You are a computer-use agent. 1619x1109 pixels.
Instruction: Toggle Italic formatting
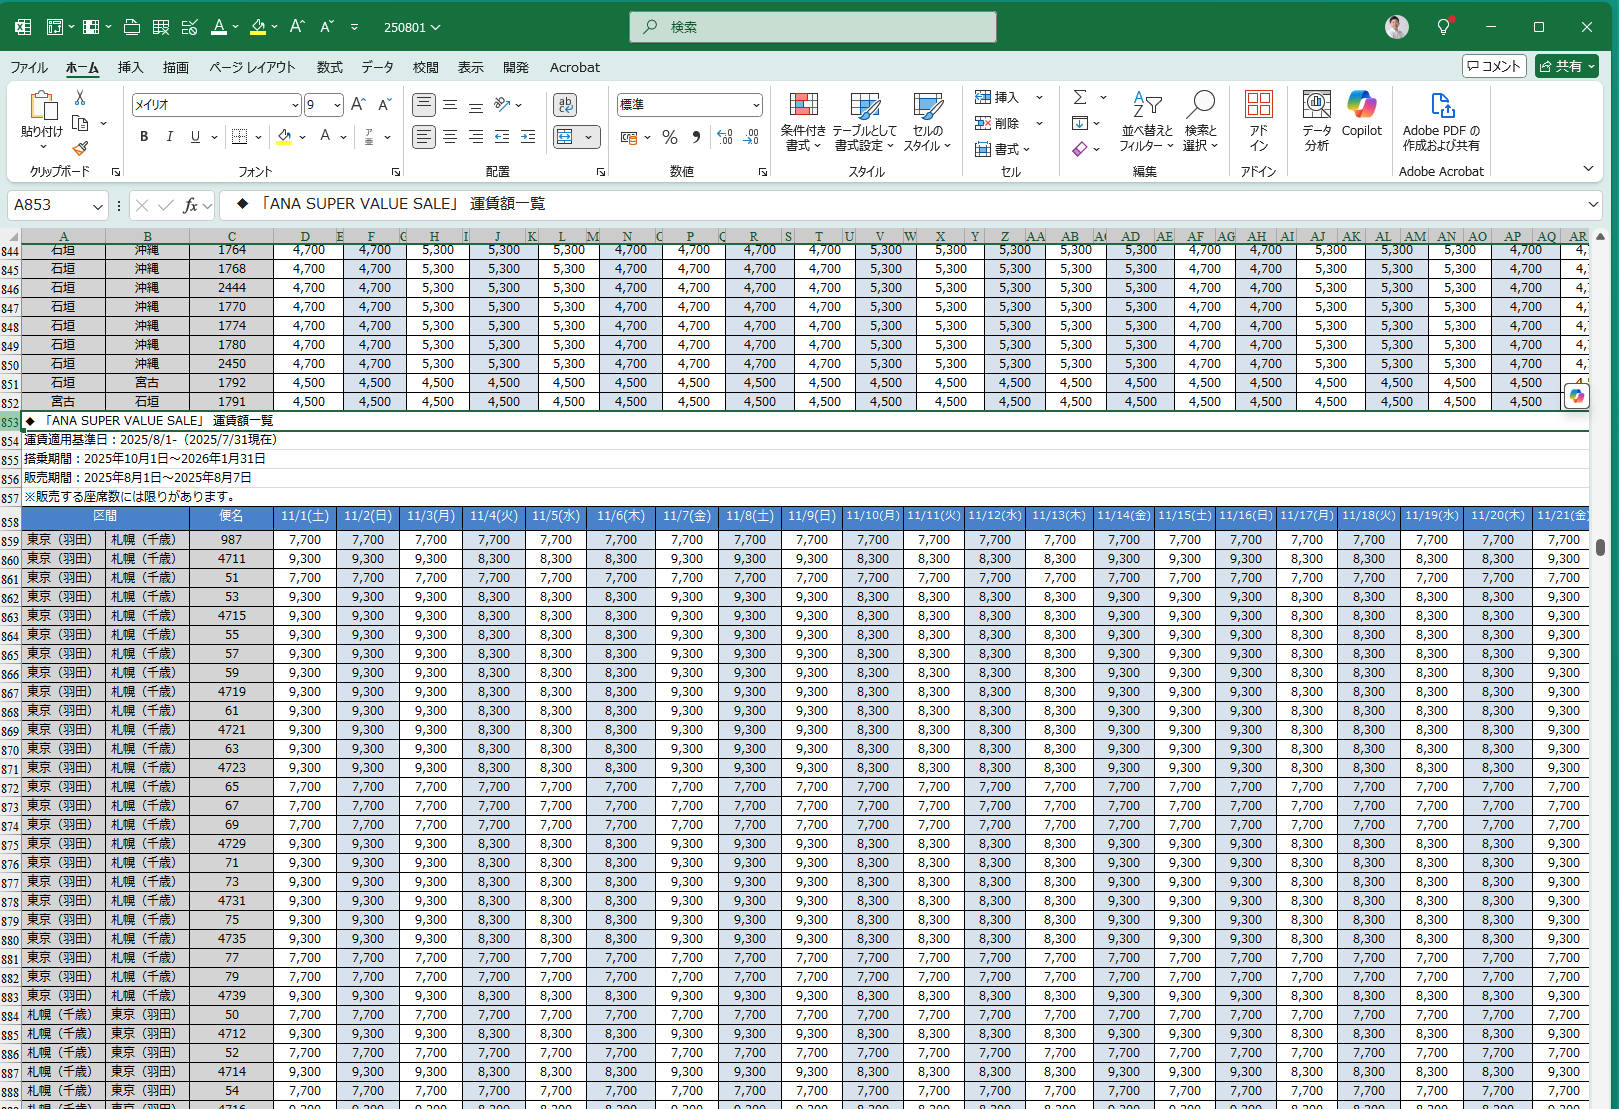pos(170,136)
